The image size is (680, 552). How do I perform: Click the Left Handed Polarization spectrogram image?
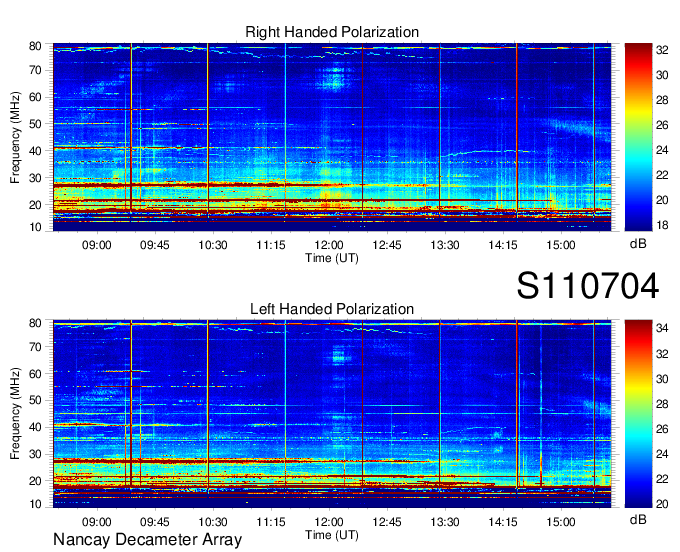coord(332,414)
